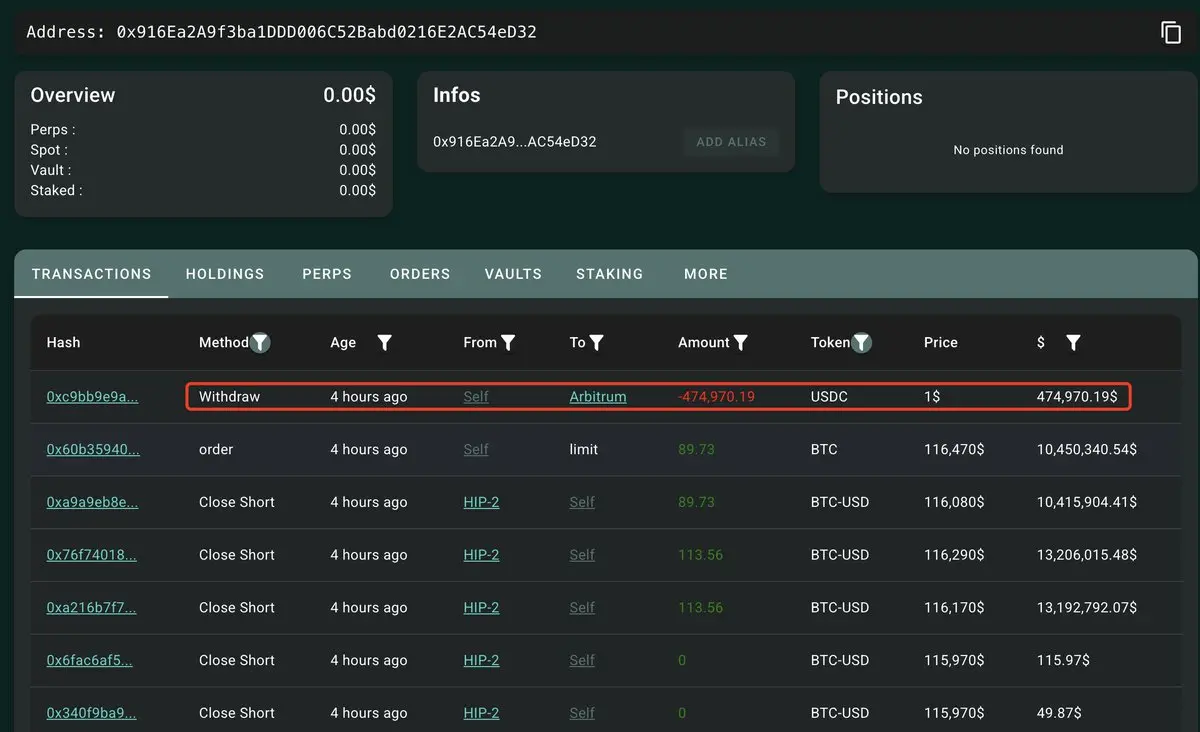Open the To column filter
This screenshot has height=732, width=1200.
(597, 343)
